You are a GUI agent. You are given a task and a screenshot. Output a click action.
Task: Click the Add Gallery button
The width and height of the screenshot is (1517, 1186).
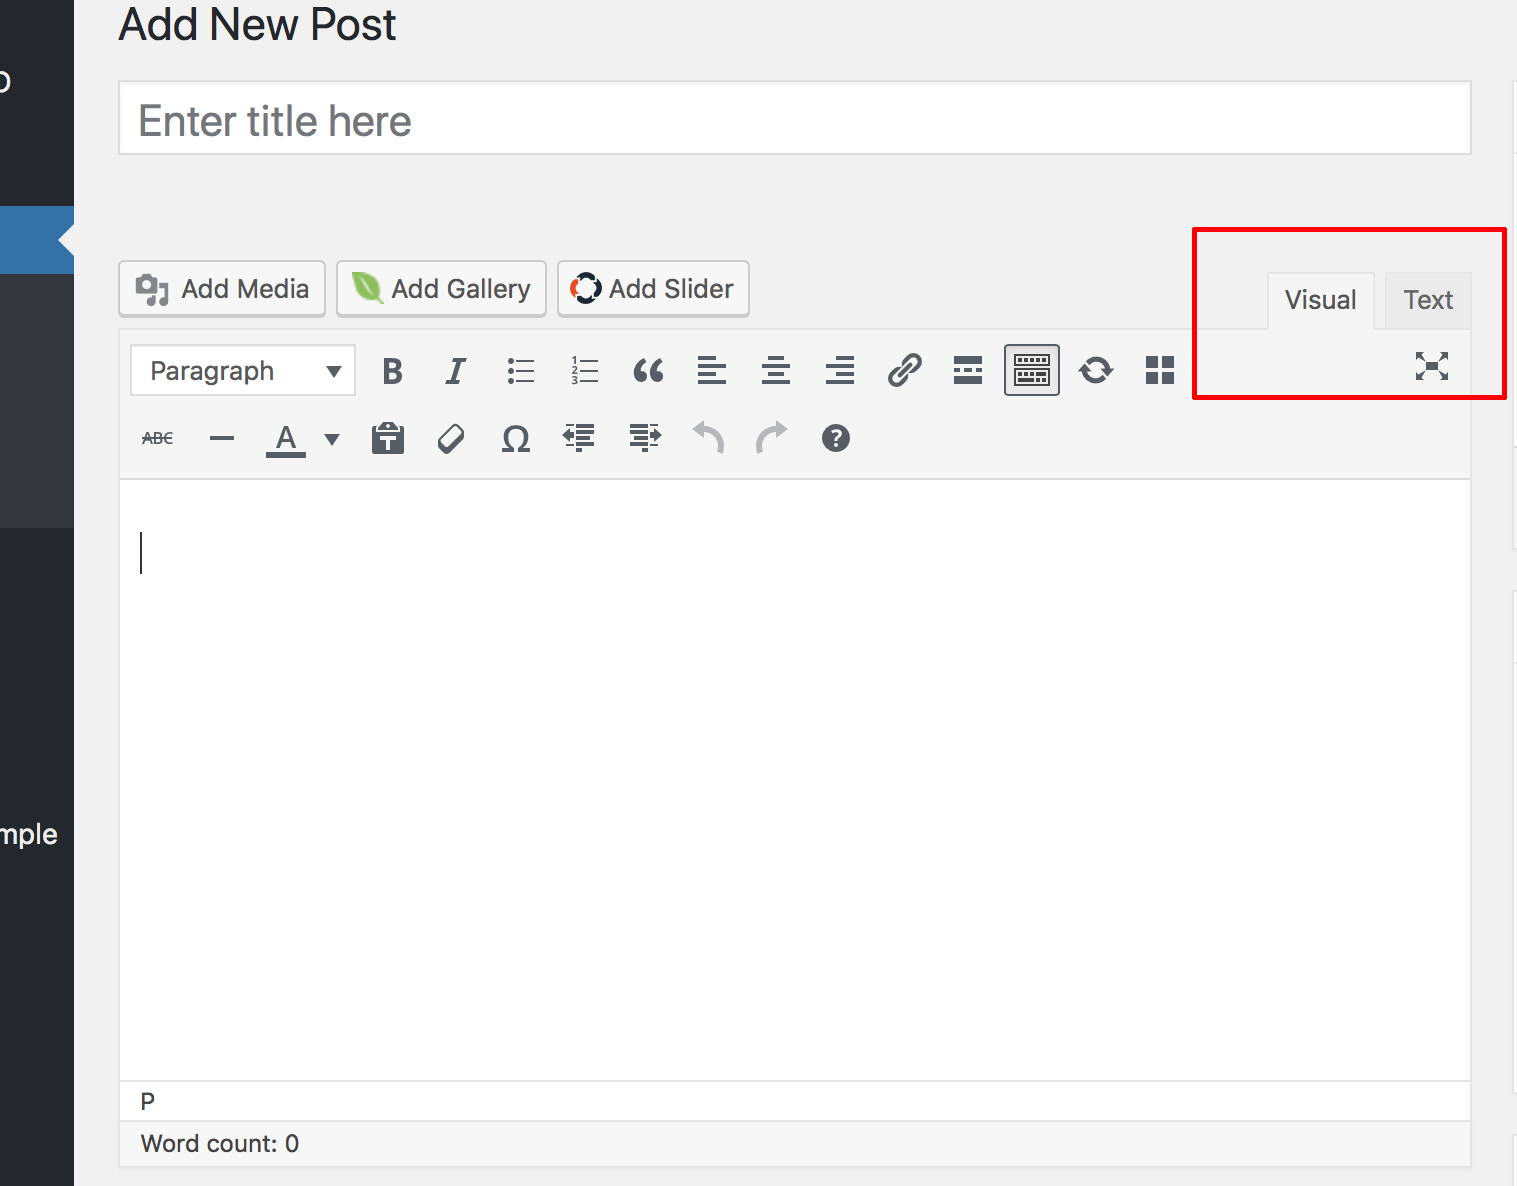pyautogui.click(x=441, y=289)
